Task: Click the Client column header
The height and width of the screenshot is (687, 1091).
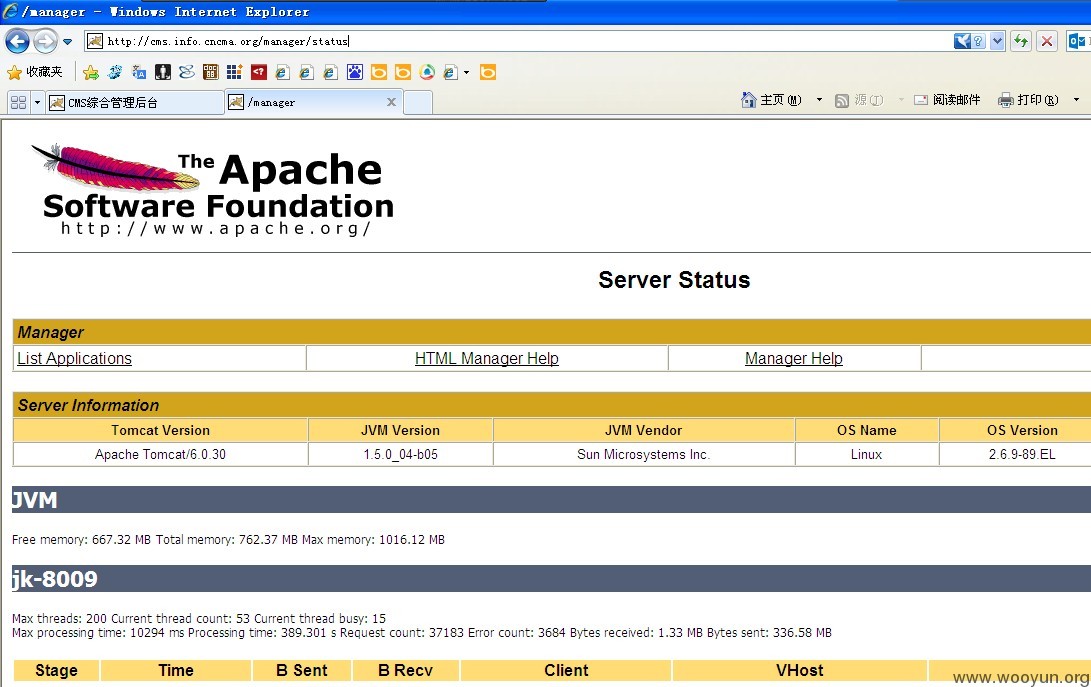Action: coord(566,670)
